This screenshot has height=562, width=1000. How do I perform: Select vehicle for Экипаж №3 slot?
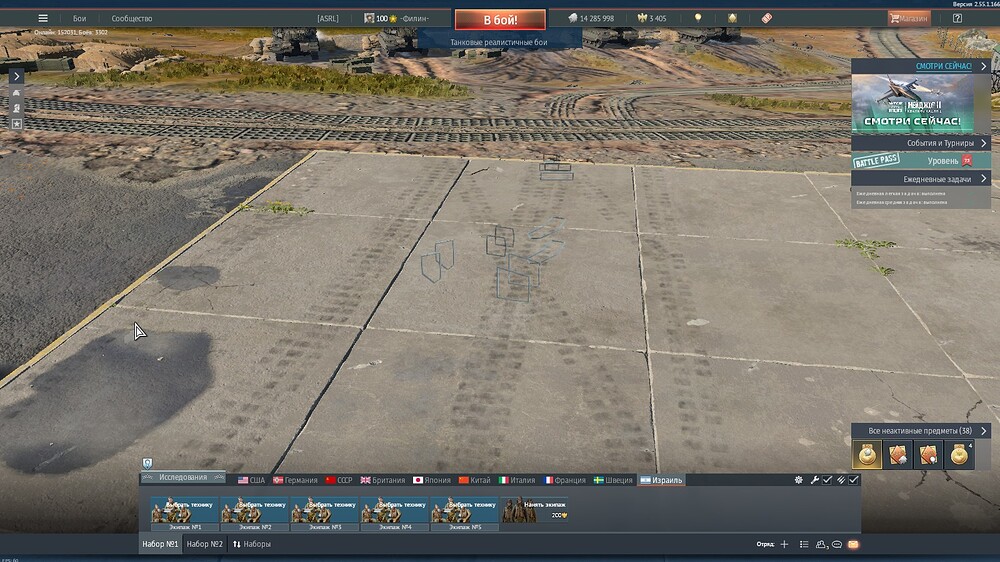(325, 514)
